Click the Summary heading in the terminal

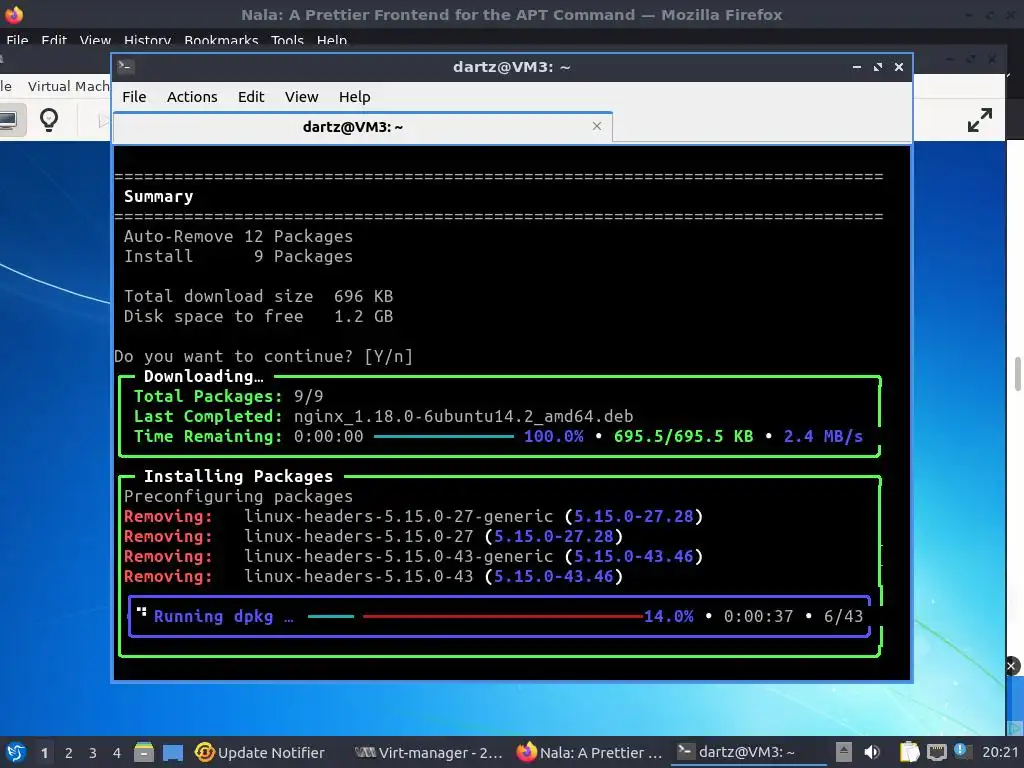[x=159, y=197]
